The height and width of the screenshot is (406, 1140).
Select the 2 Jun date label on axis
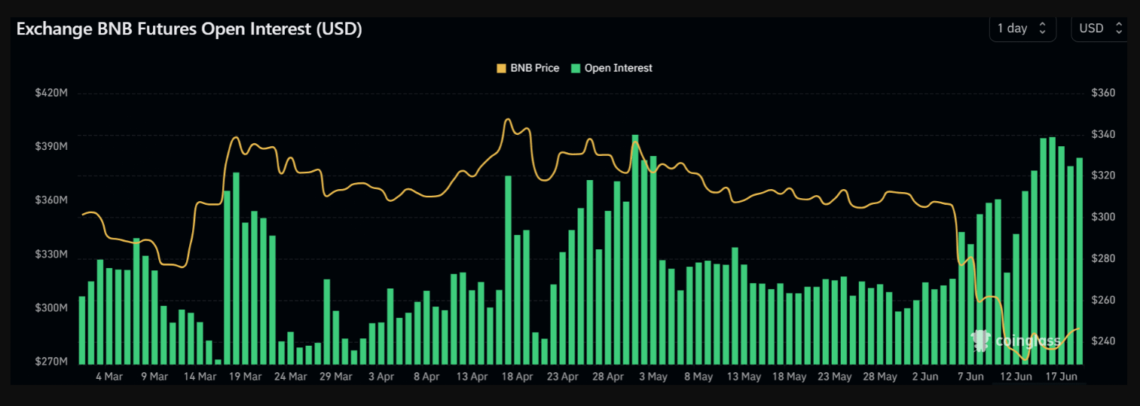pyautogui.click(x=925, y=377)
